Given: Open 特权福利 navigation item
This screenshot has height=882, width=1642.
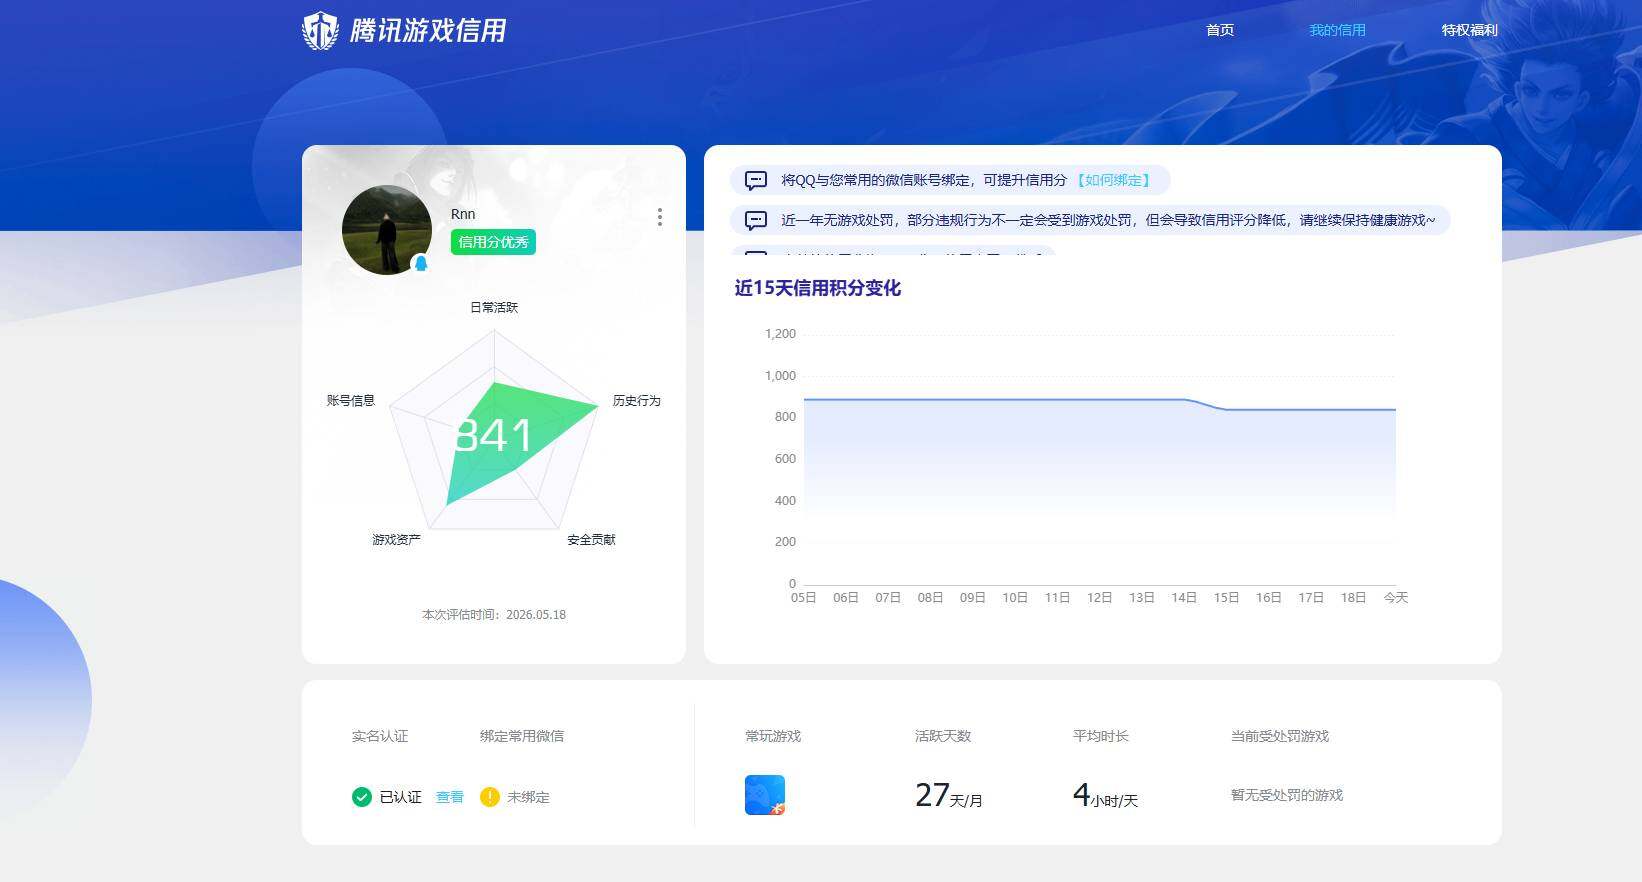Looking at the screenshot, I should click(1469, 30).
